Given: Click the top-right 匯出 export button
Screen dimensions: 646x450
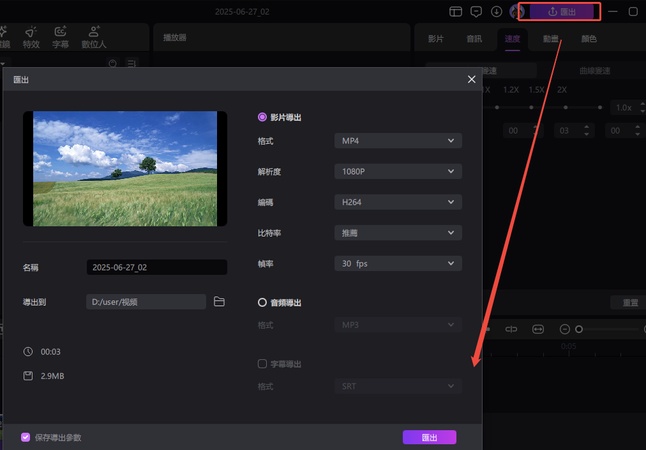Looking at the screenshot, I should pos(561,12).
